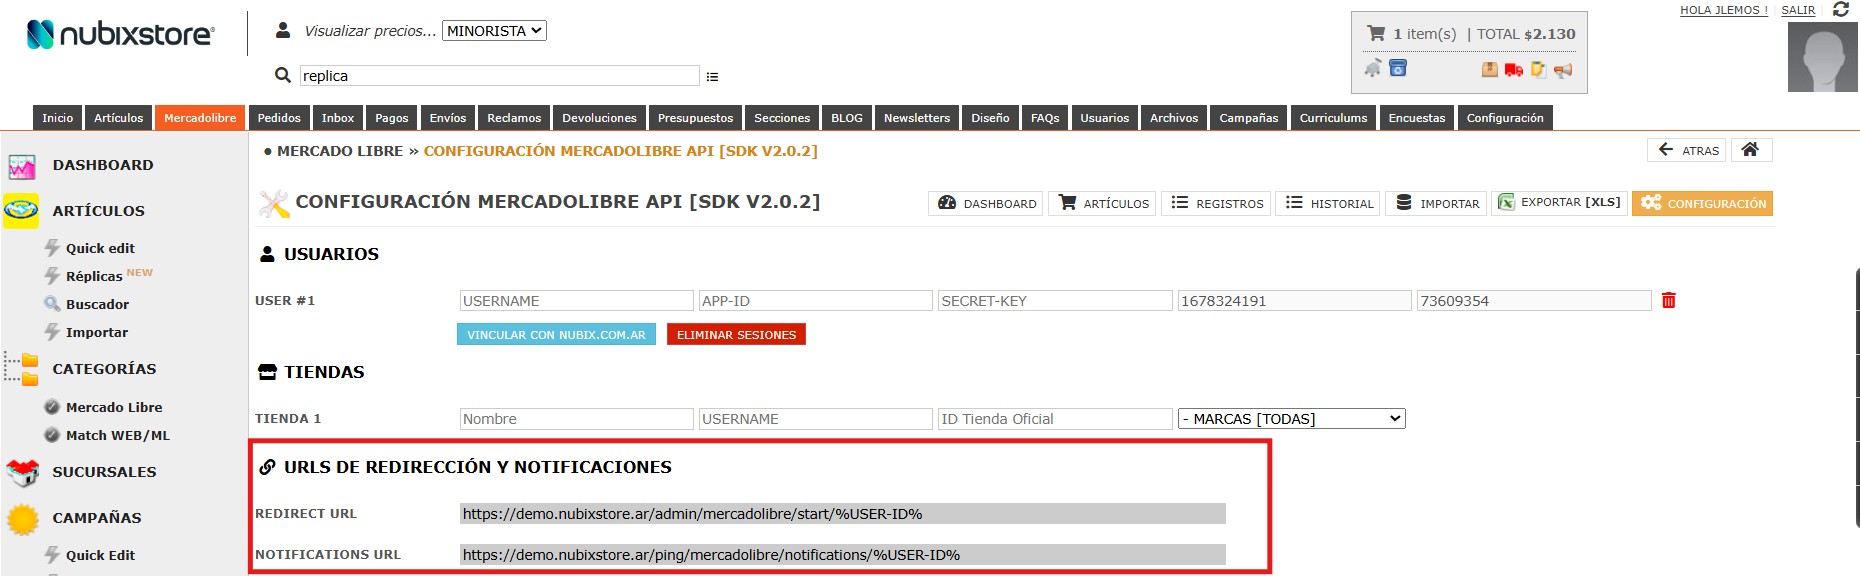Click the cardboard package icon in cart box
The image size is (1860, 576).
[1489, 69]
